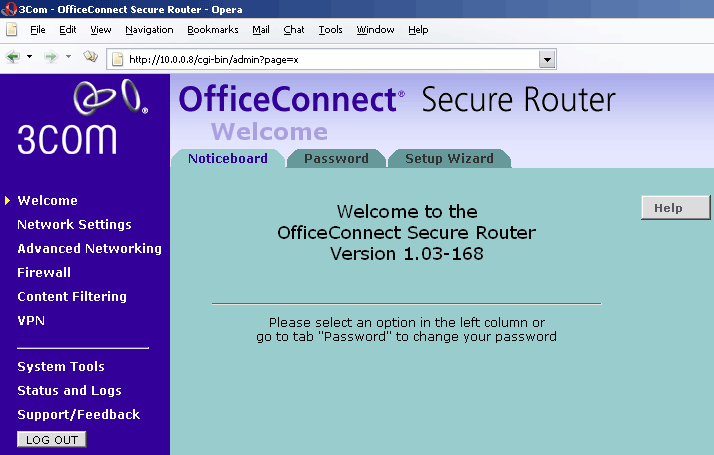Click inside the URL address field

click(330, 59)
